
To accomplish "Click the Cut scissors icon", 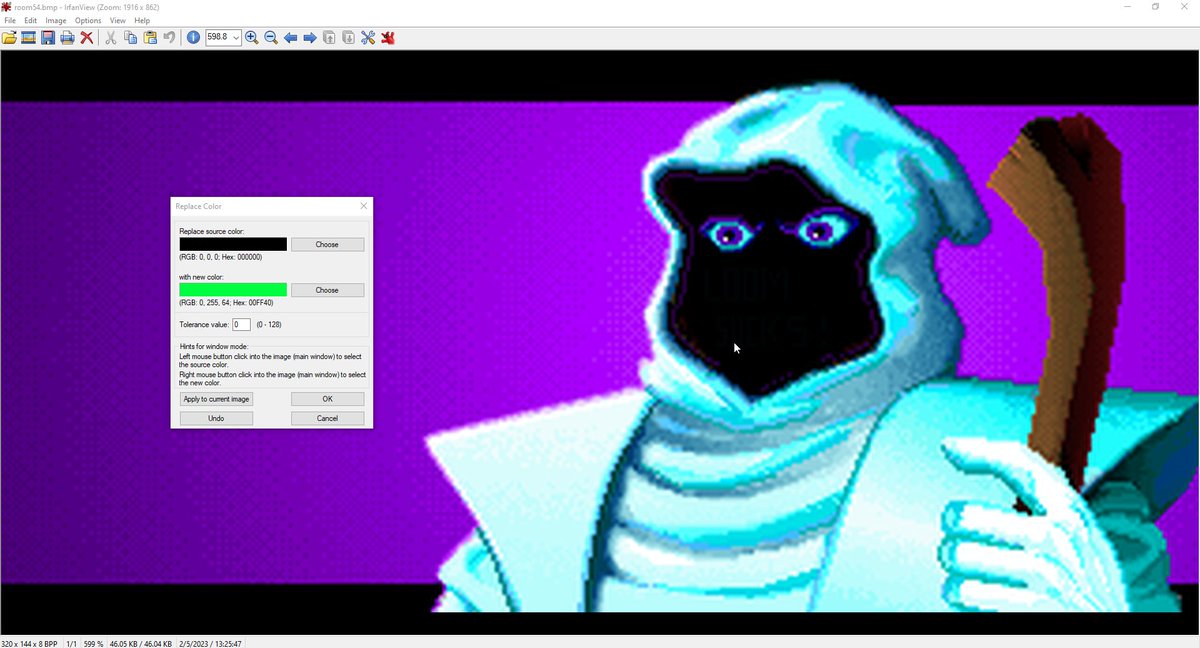I will coord(111,38).
